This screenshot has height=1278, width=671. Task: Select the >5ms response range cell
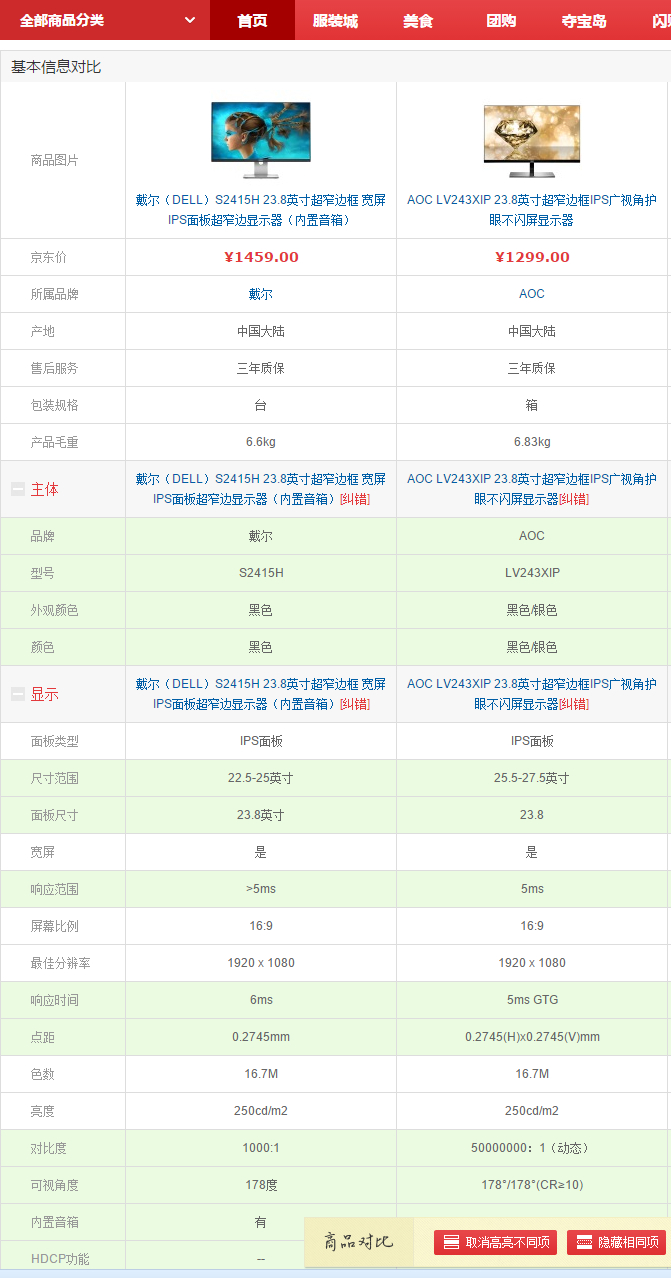click(260, 889)
